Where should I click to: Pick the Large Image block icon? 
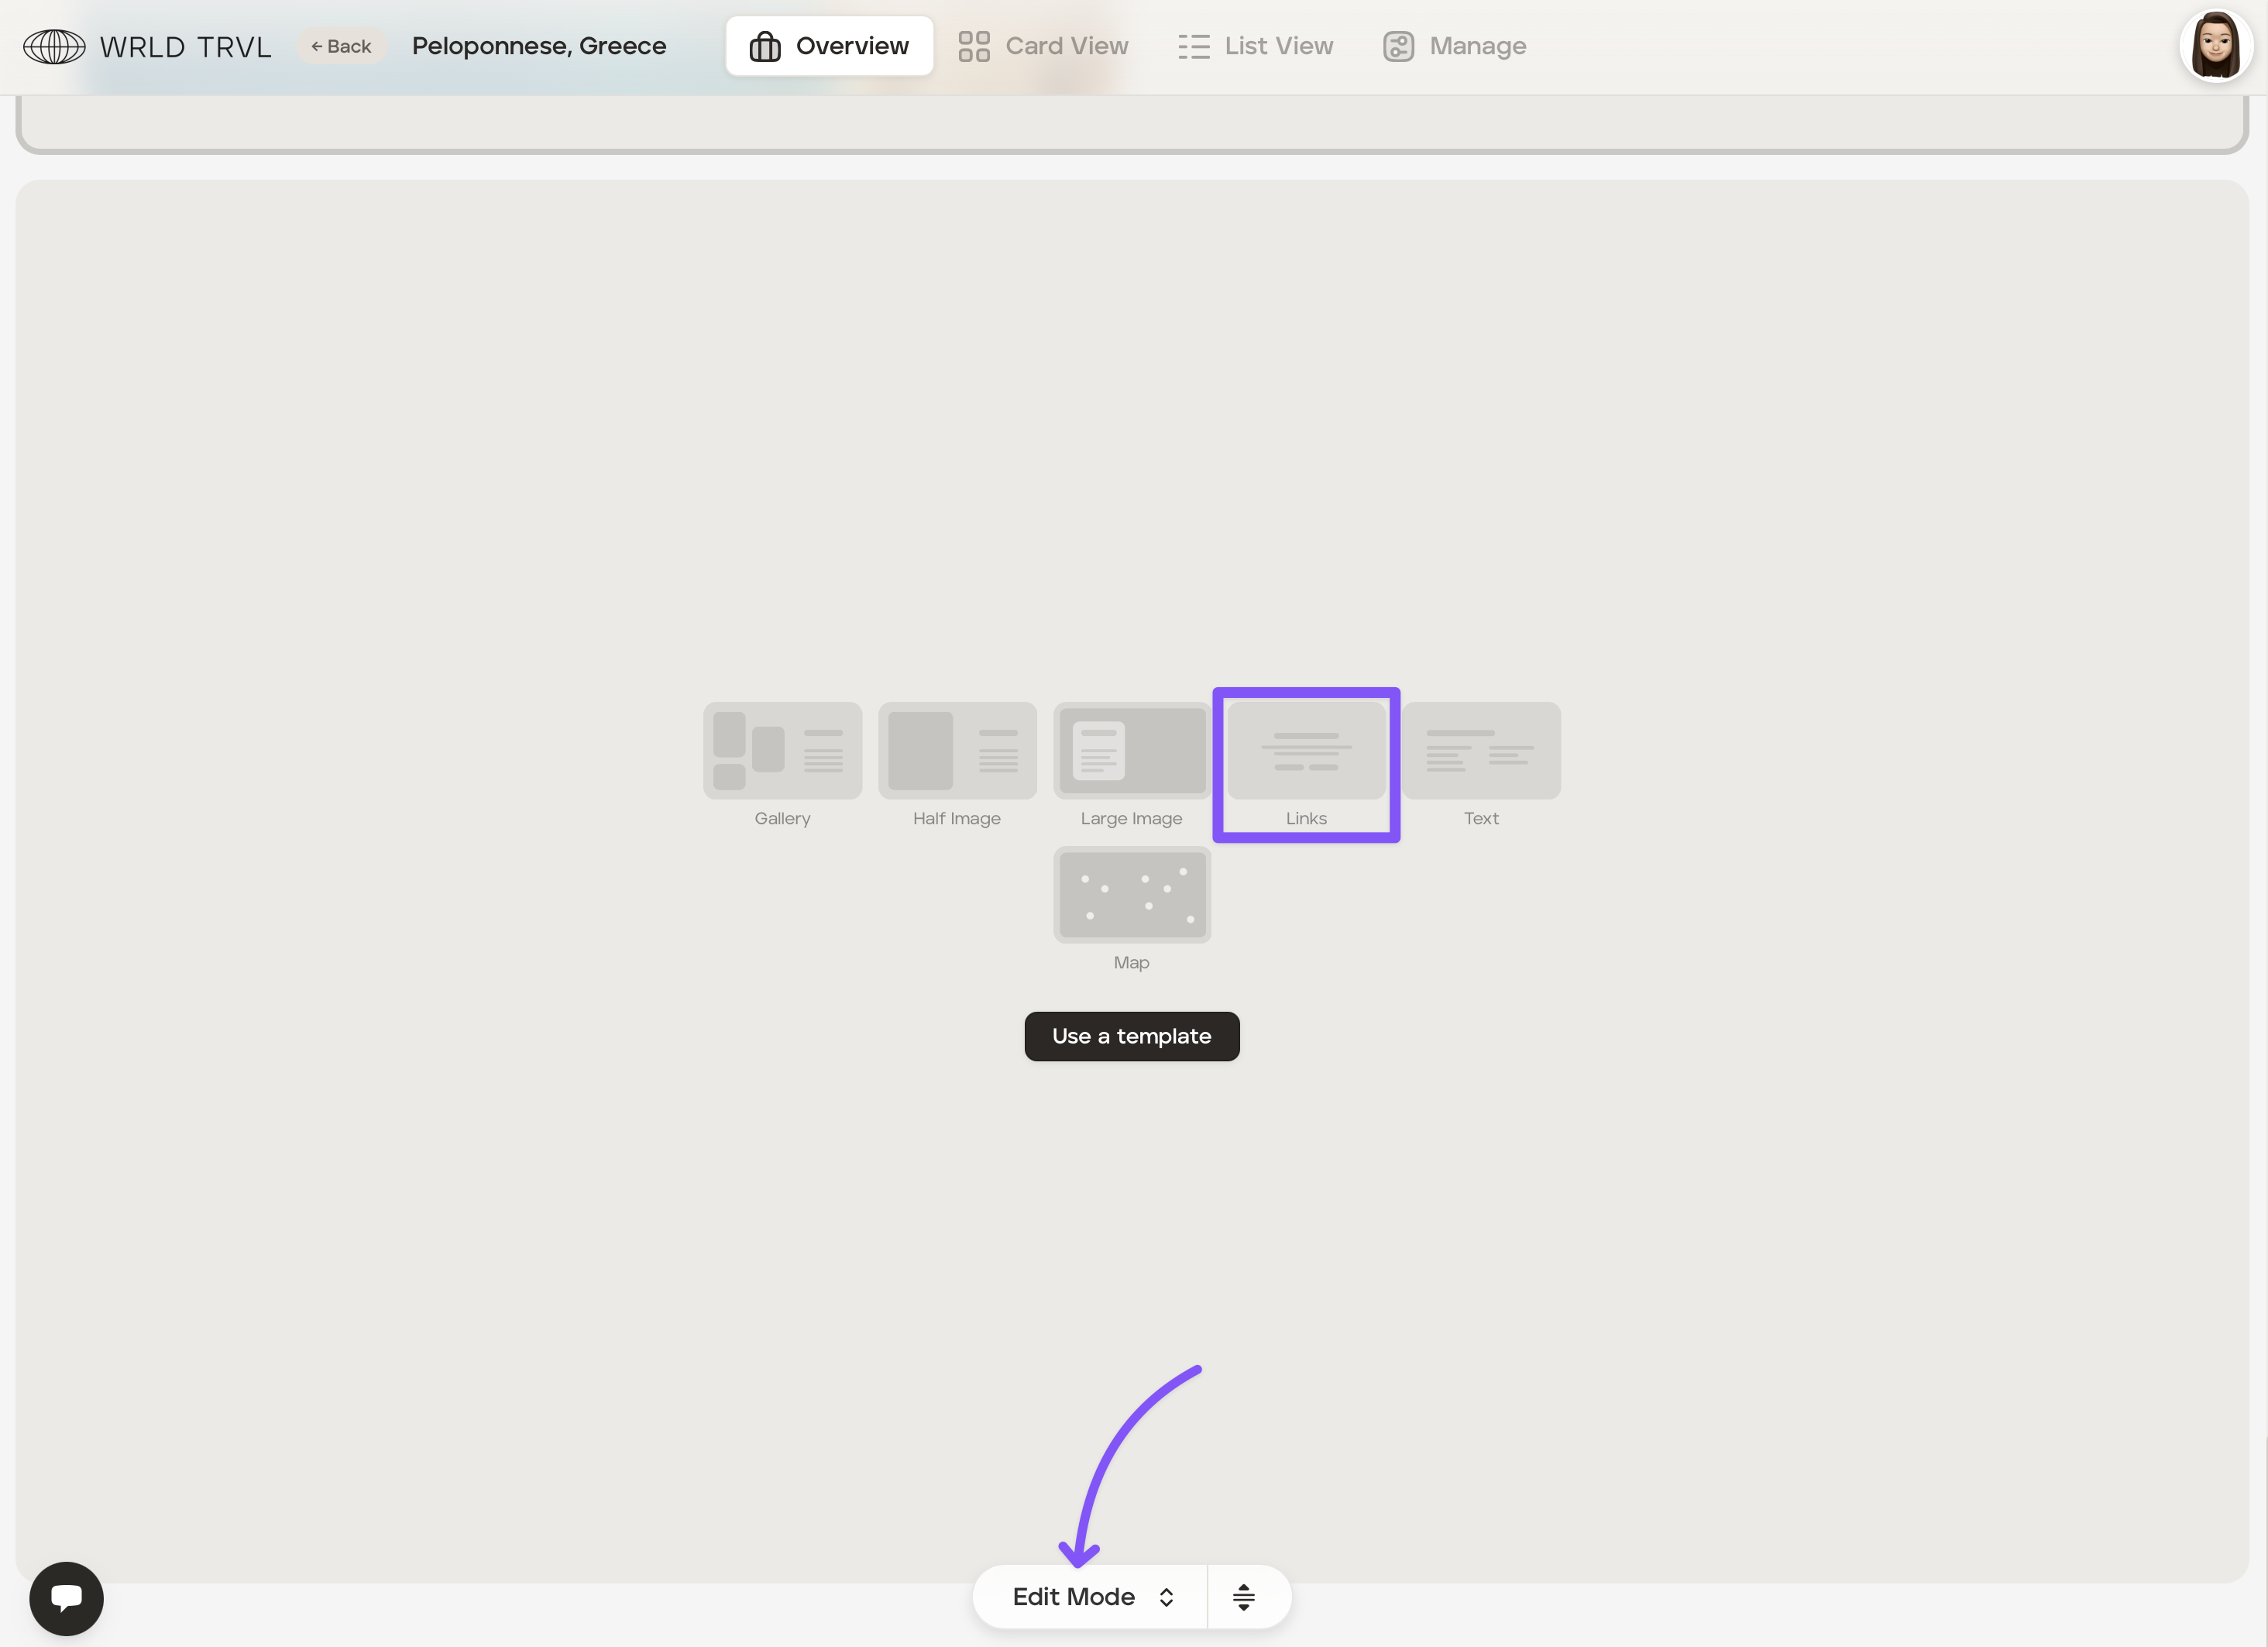[1131, 750]
